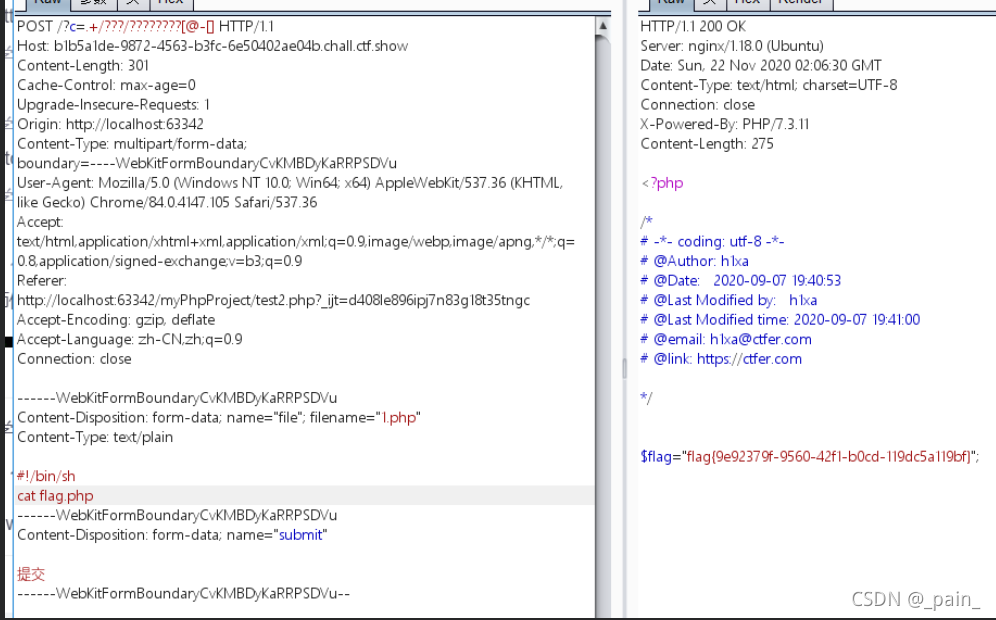Screen dimensions: 996x620
Task: Click the Server: nginx/1.18.0 header
Action: tap(732, 46)
